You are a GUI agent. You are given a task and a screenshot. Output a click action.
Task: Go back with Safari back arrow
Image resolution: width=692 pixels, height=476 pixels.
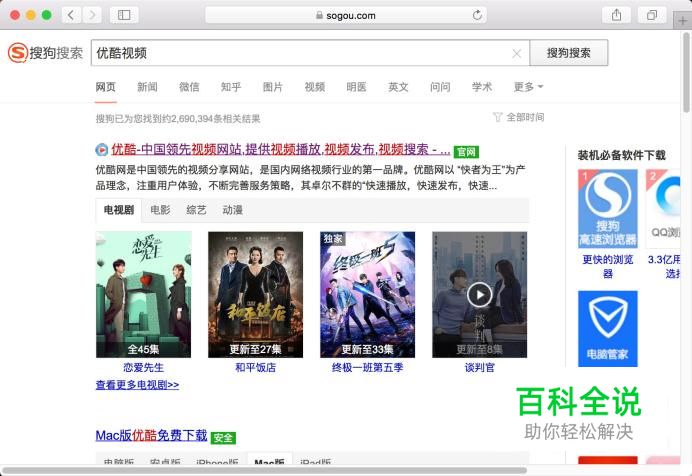click(x=71, y=15)
